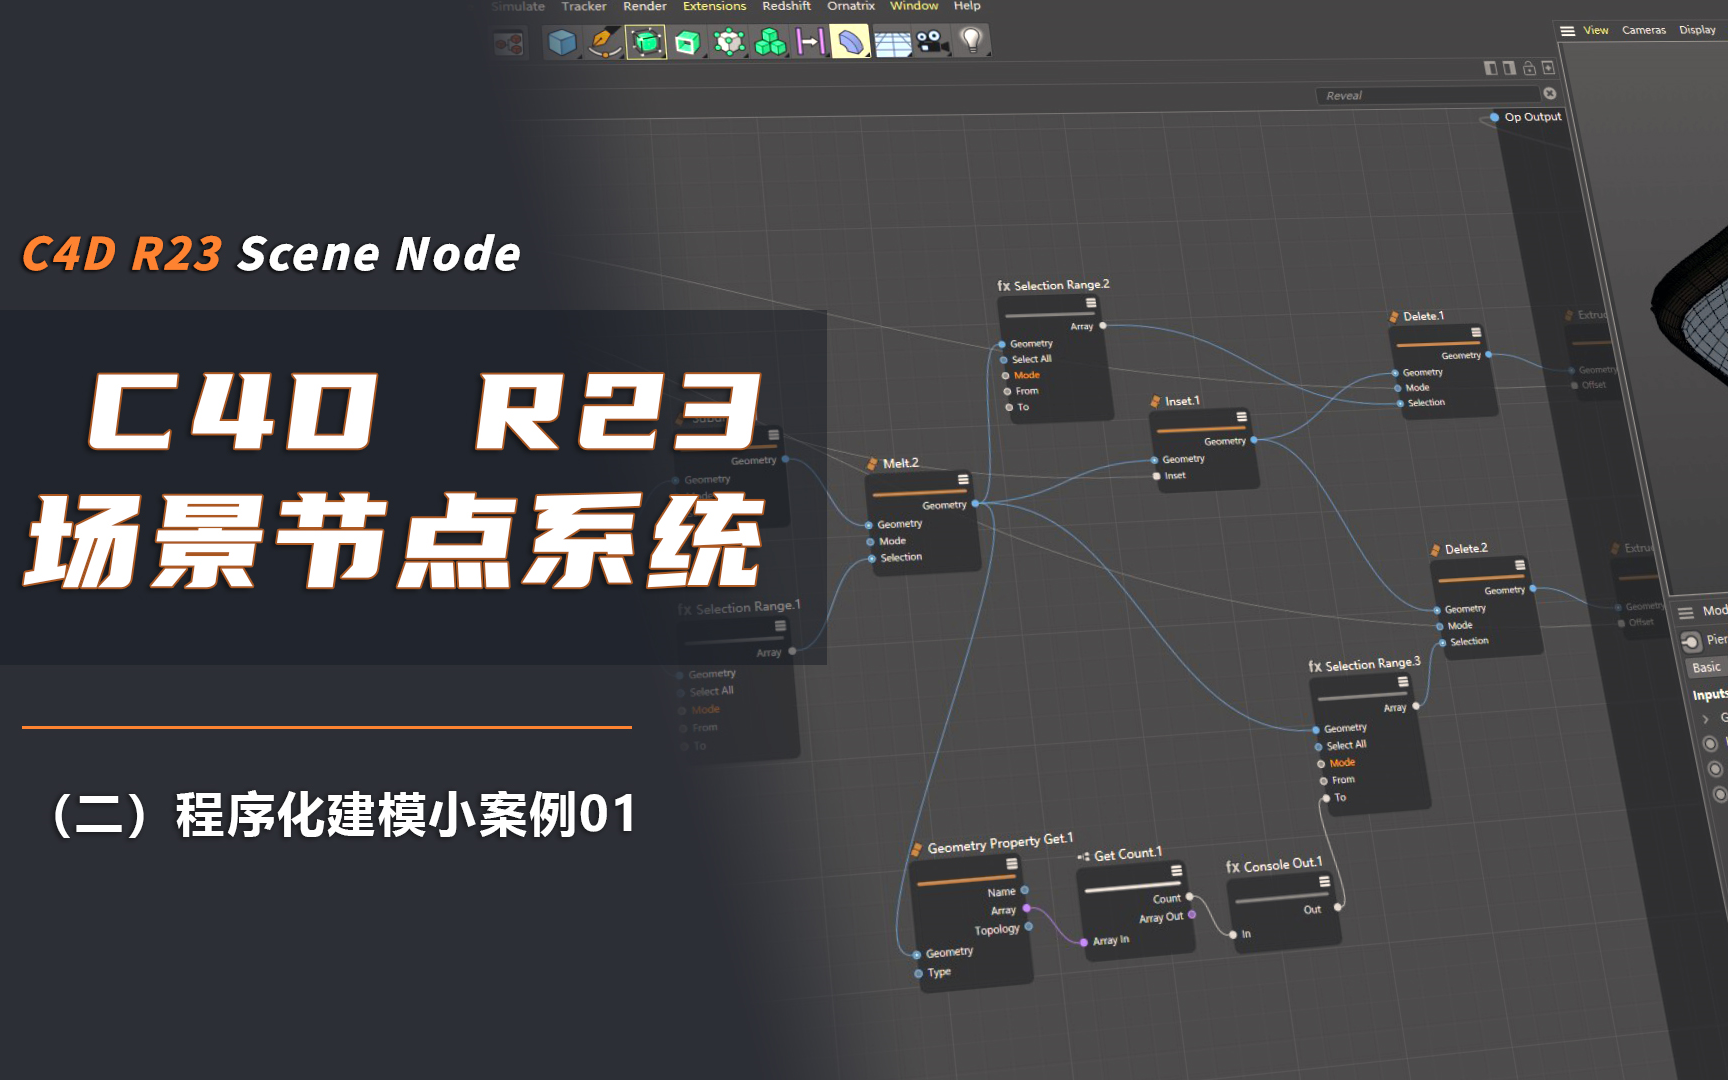Select the Selection Range.3 node title
The image size is (1728, 1080).
tap(1373, 664)
